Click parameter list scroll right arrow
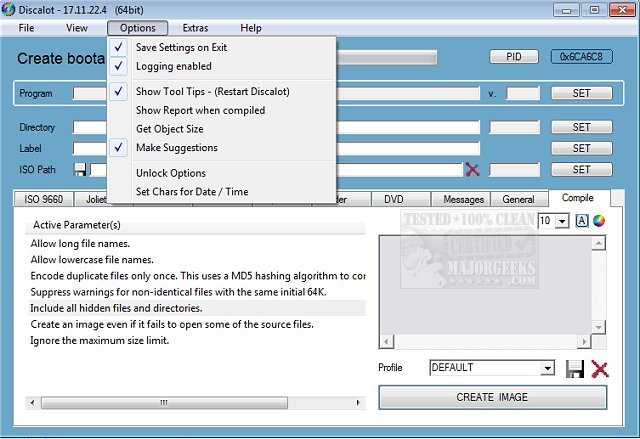This screenshot has width=640, height=439. coord(358,403)
